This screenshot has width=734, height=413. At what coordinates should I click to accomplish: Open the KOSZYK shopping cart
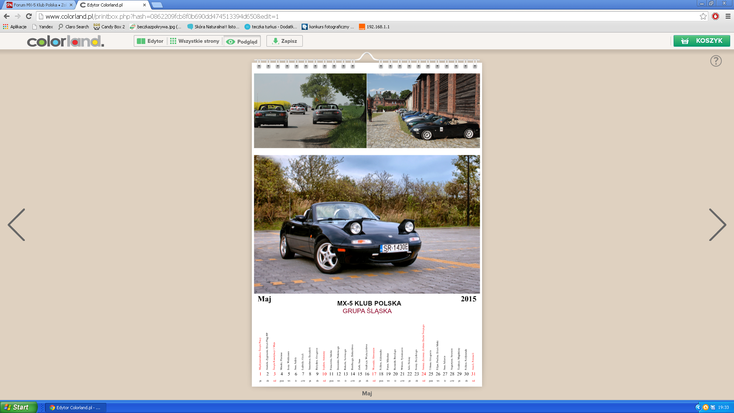pos(702,41)
